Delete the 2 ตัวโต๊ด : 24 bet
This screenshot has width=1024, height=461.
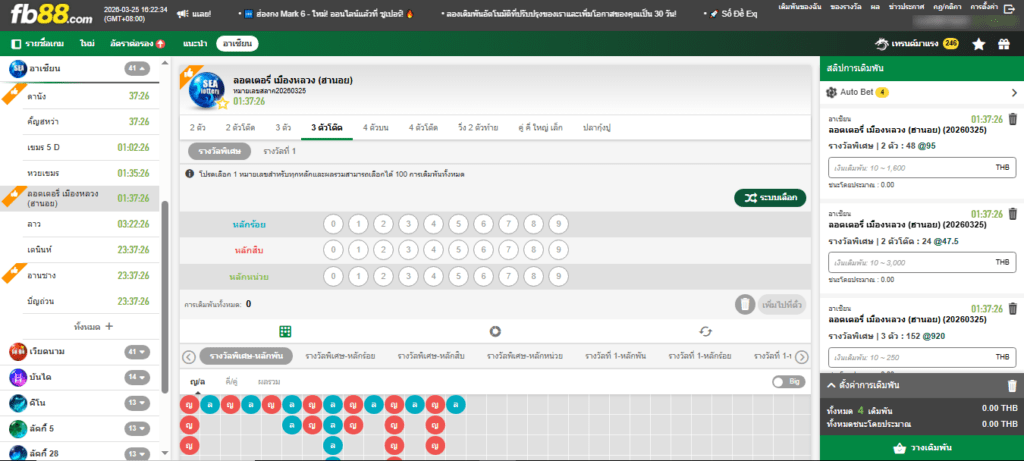(x=1013, y=214)
